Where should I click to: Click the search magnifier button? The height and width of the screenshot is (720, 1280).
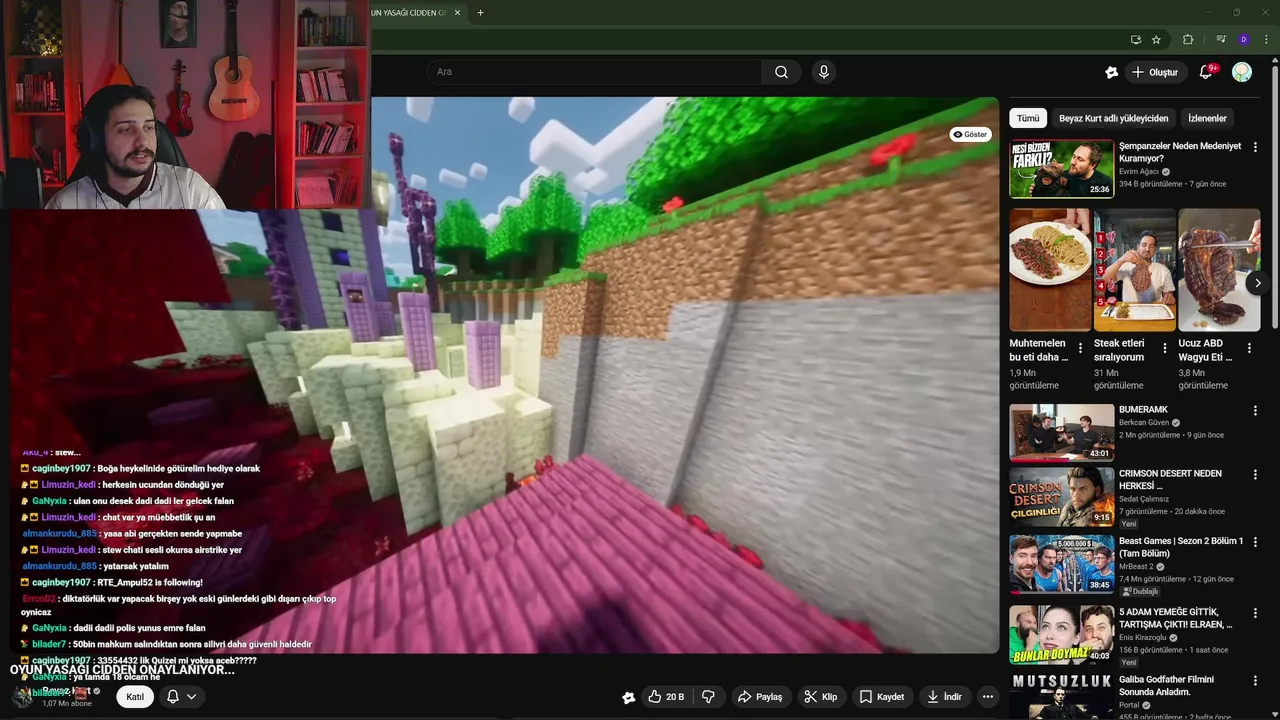point(781,72)
